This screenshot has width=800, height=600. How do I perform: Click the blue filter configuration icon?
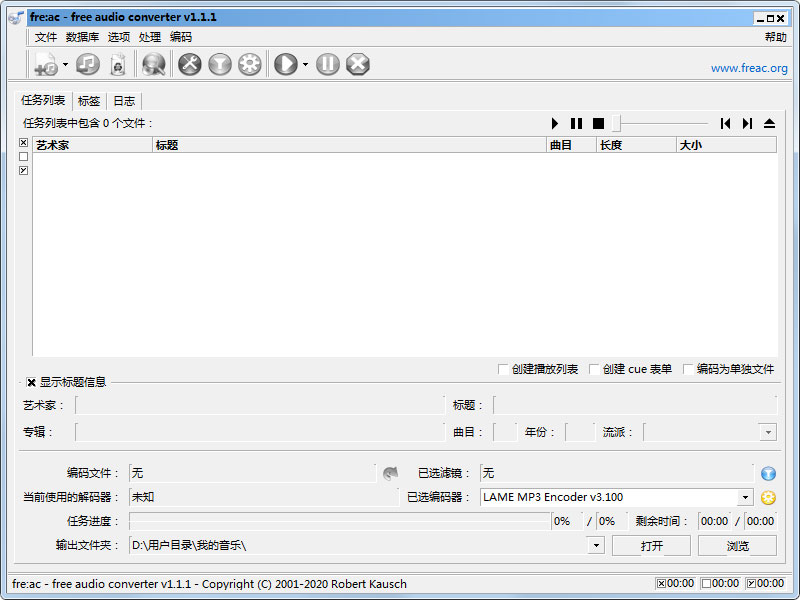point(768,473)
